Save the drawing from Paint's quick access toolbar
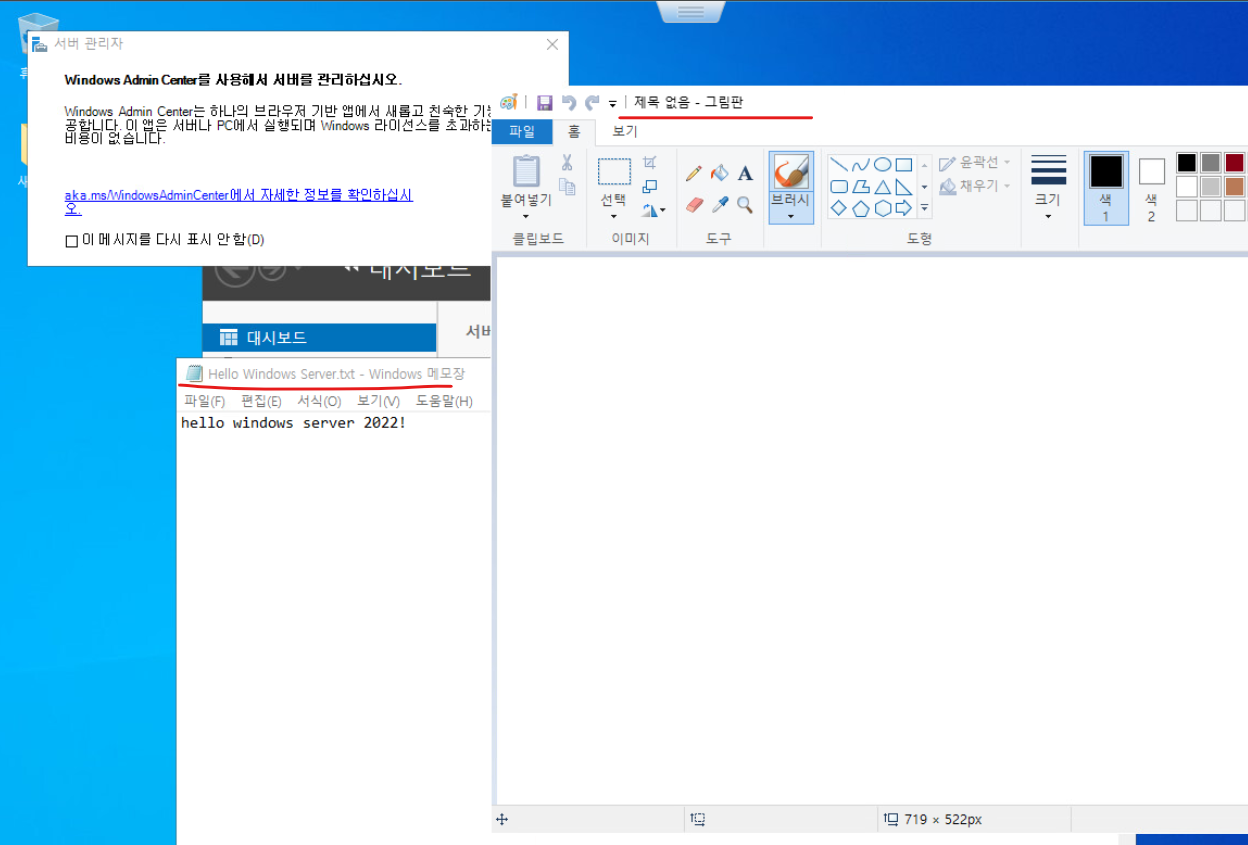Viewport: 1248px width, 845px height. click(x=545, y=102)
